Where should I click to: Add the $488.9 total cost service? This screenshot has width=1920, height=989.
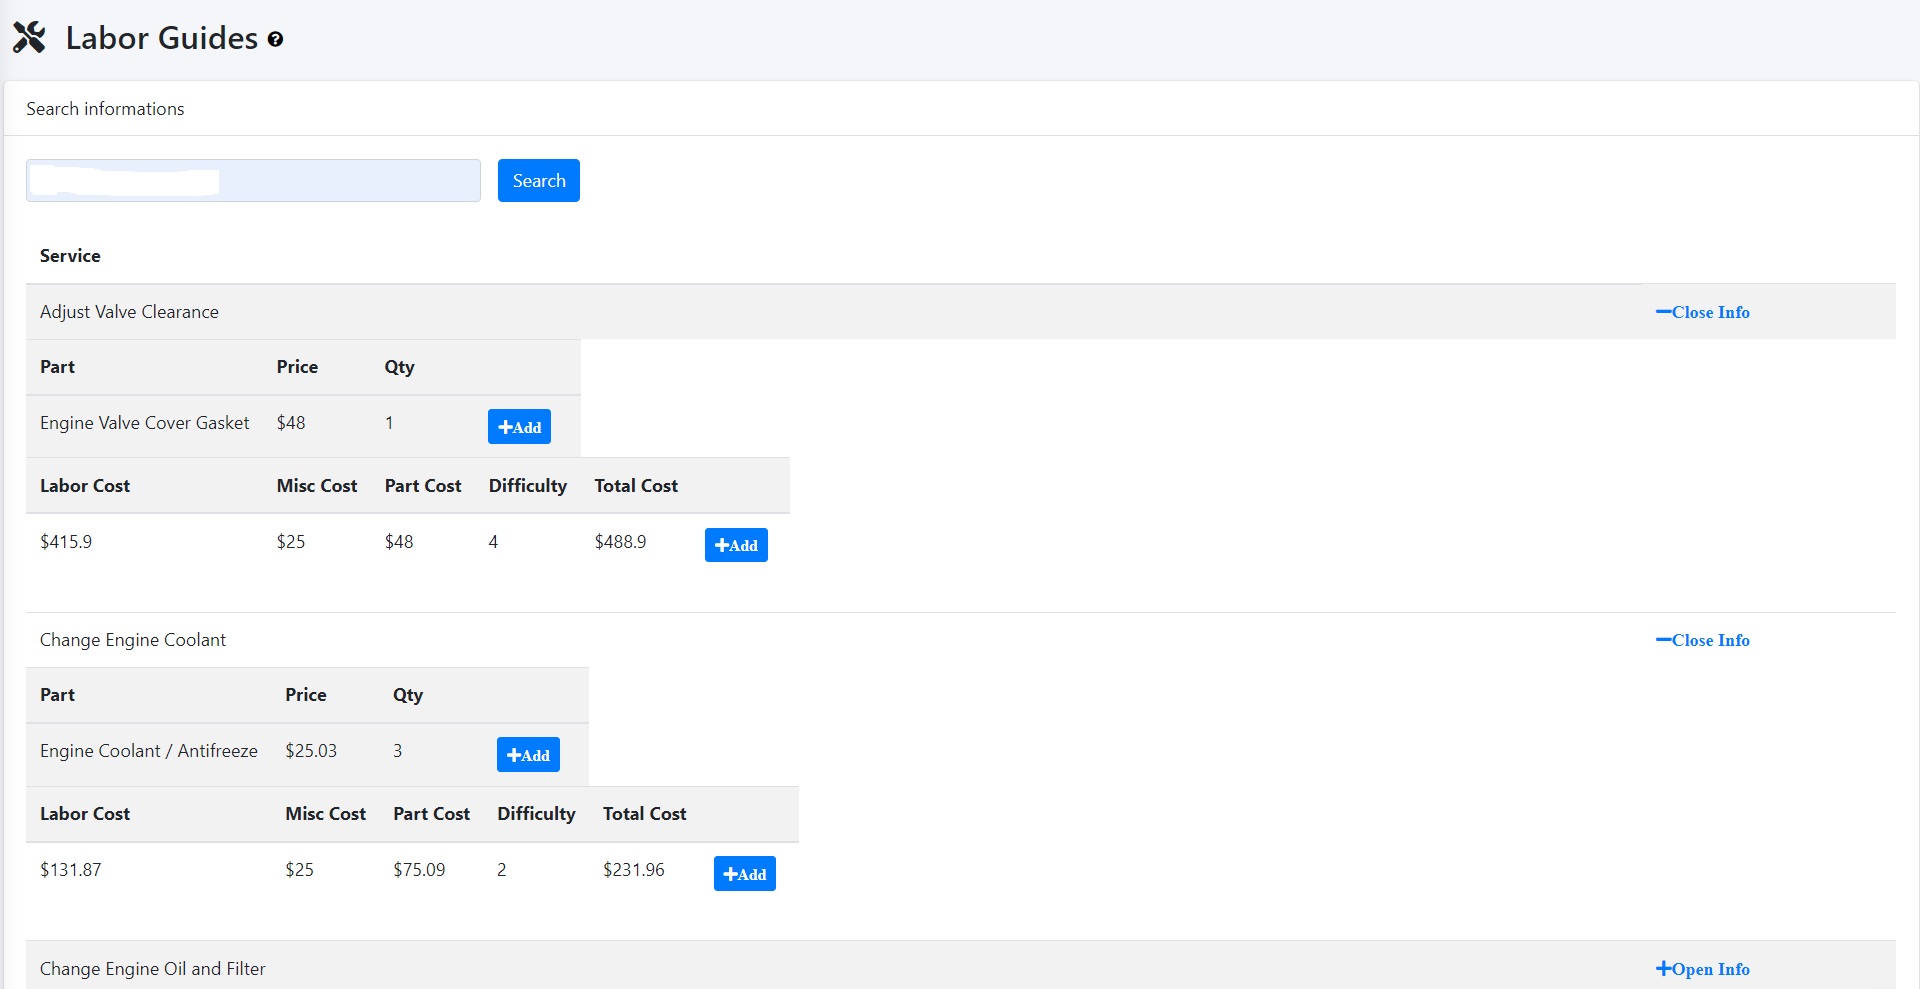click(736, 545)
